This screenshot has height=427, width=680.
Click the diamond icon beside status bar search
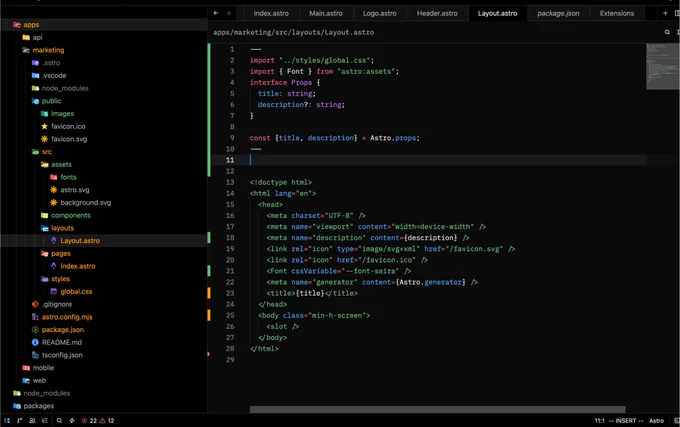click(72, 420)
